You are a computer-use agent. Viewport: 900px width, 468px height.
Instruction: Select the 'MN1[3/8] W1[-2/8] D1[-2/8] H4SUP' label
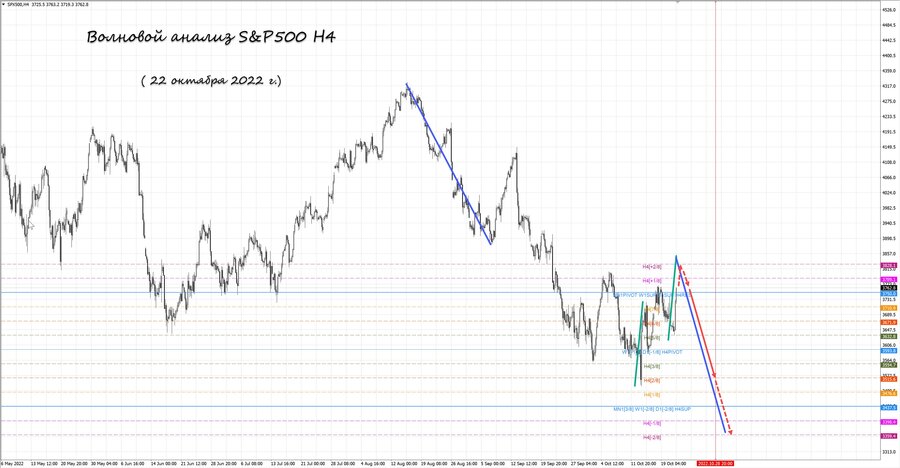pos(652,409)
